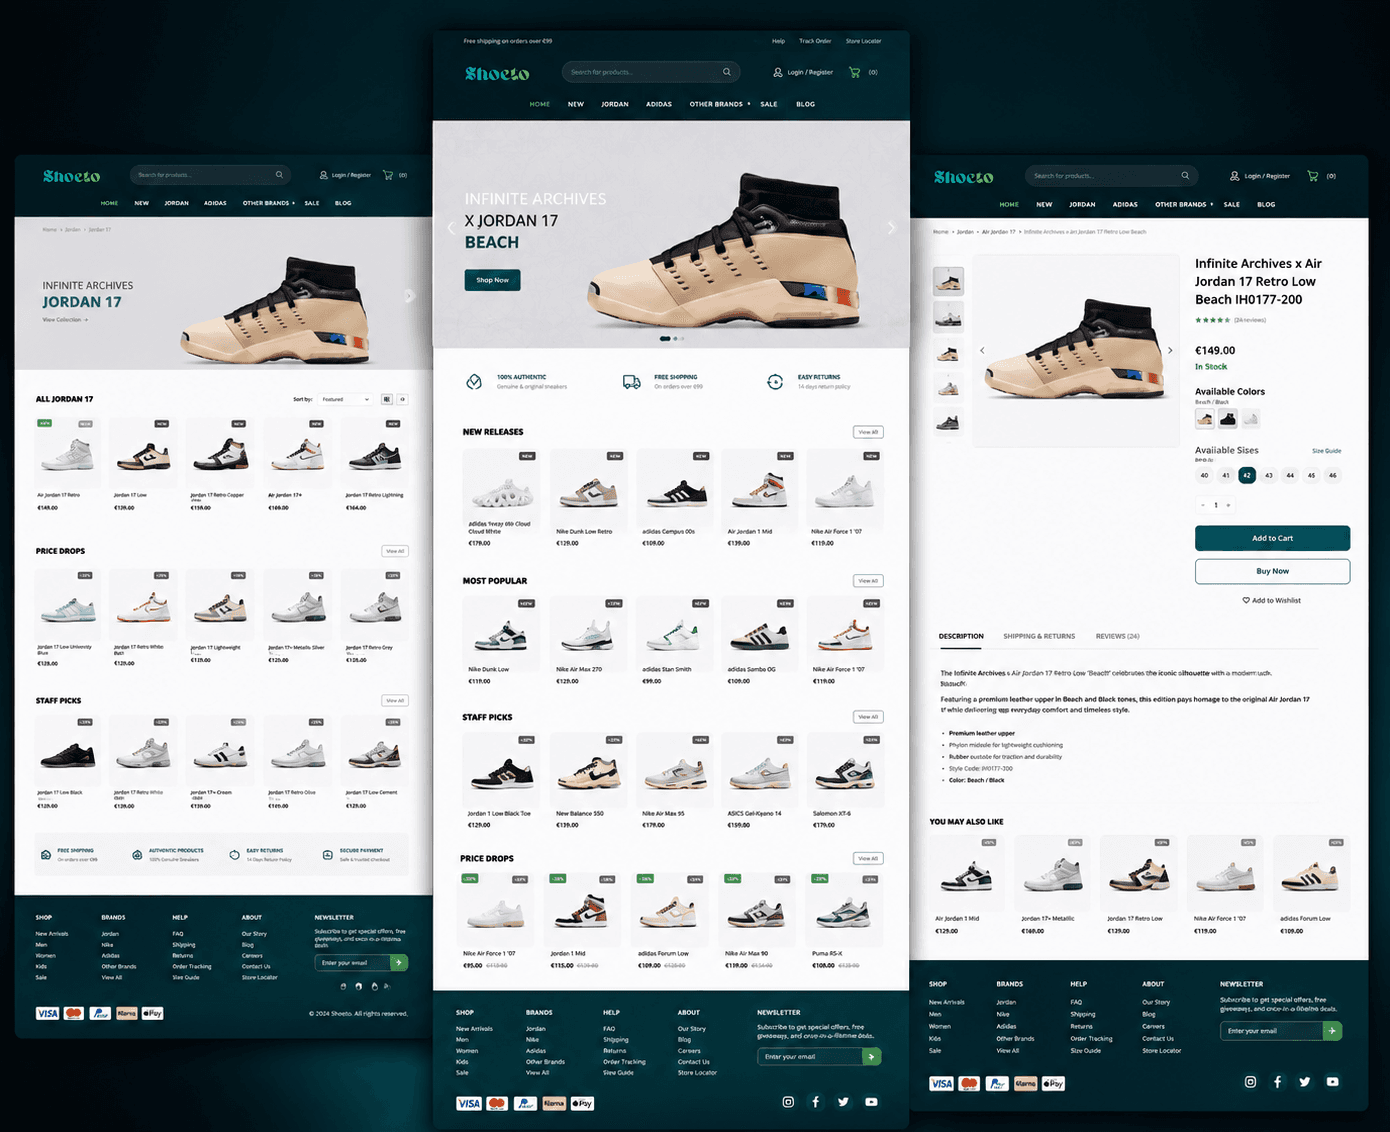Switch to alternate view icon beside grid toggle
The width and height of the screenshot is (1390, 1132).
pyautogui.click(x=402, y=399)
